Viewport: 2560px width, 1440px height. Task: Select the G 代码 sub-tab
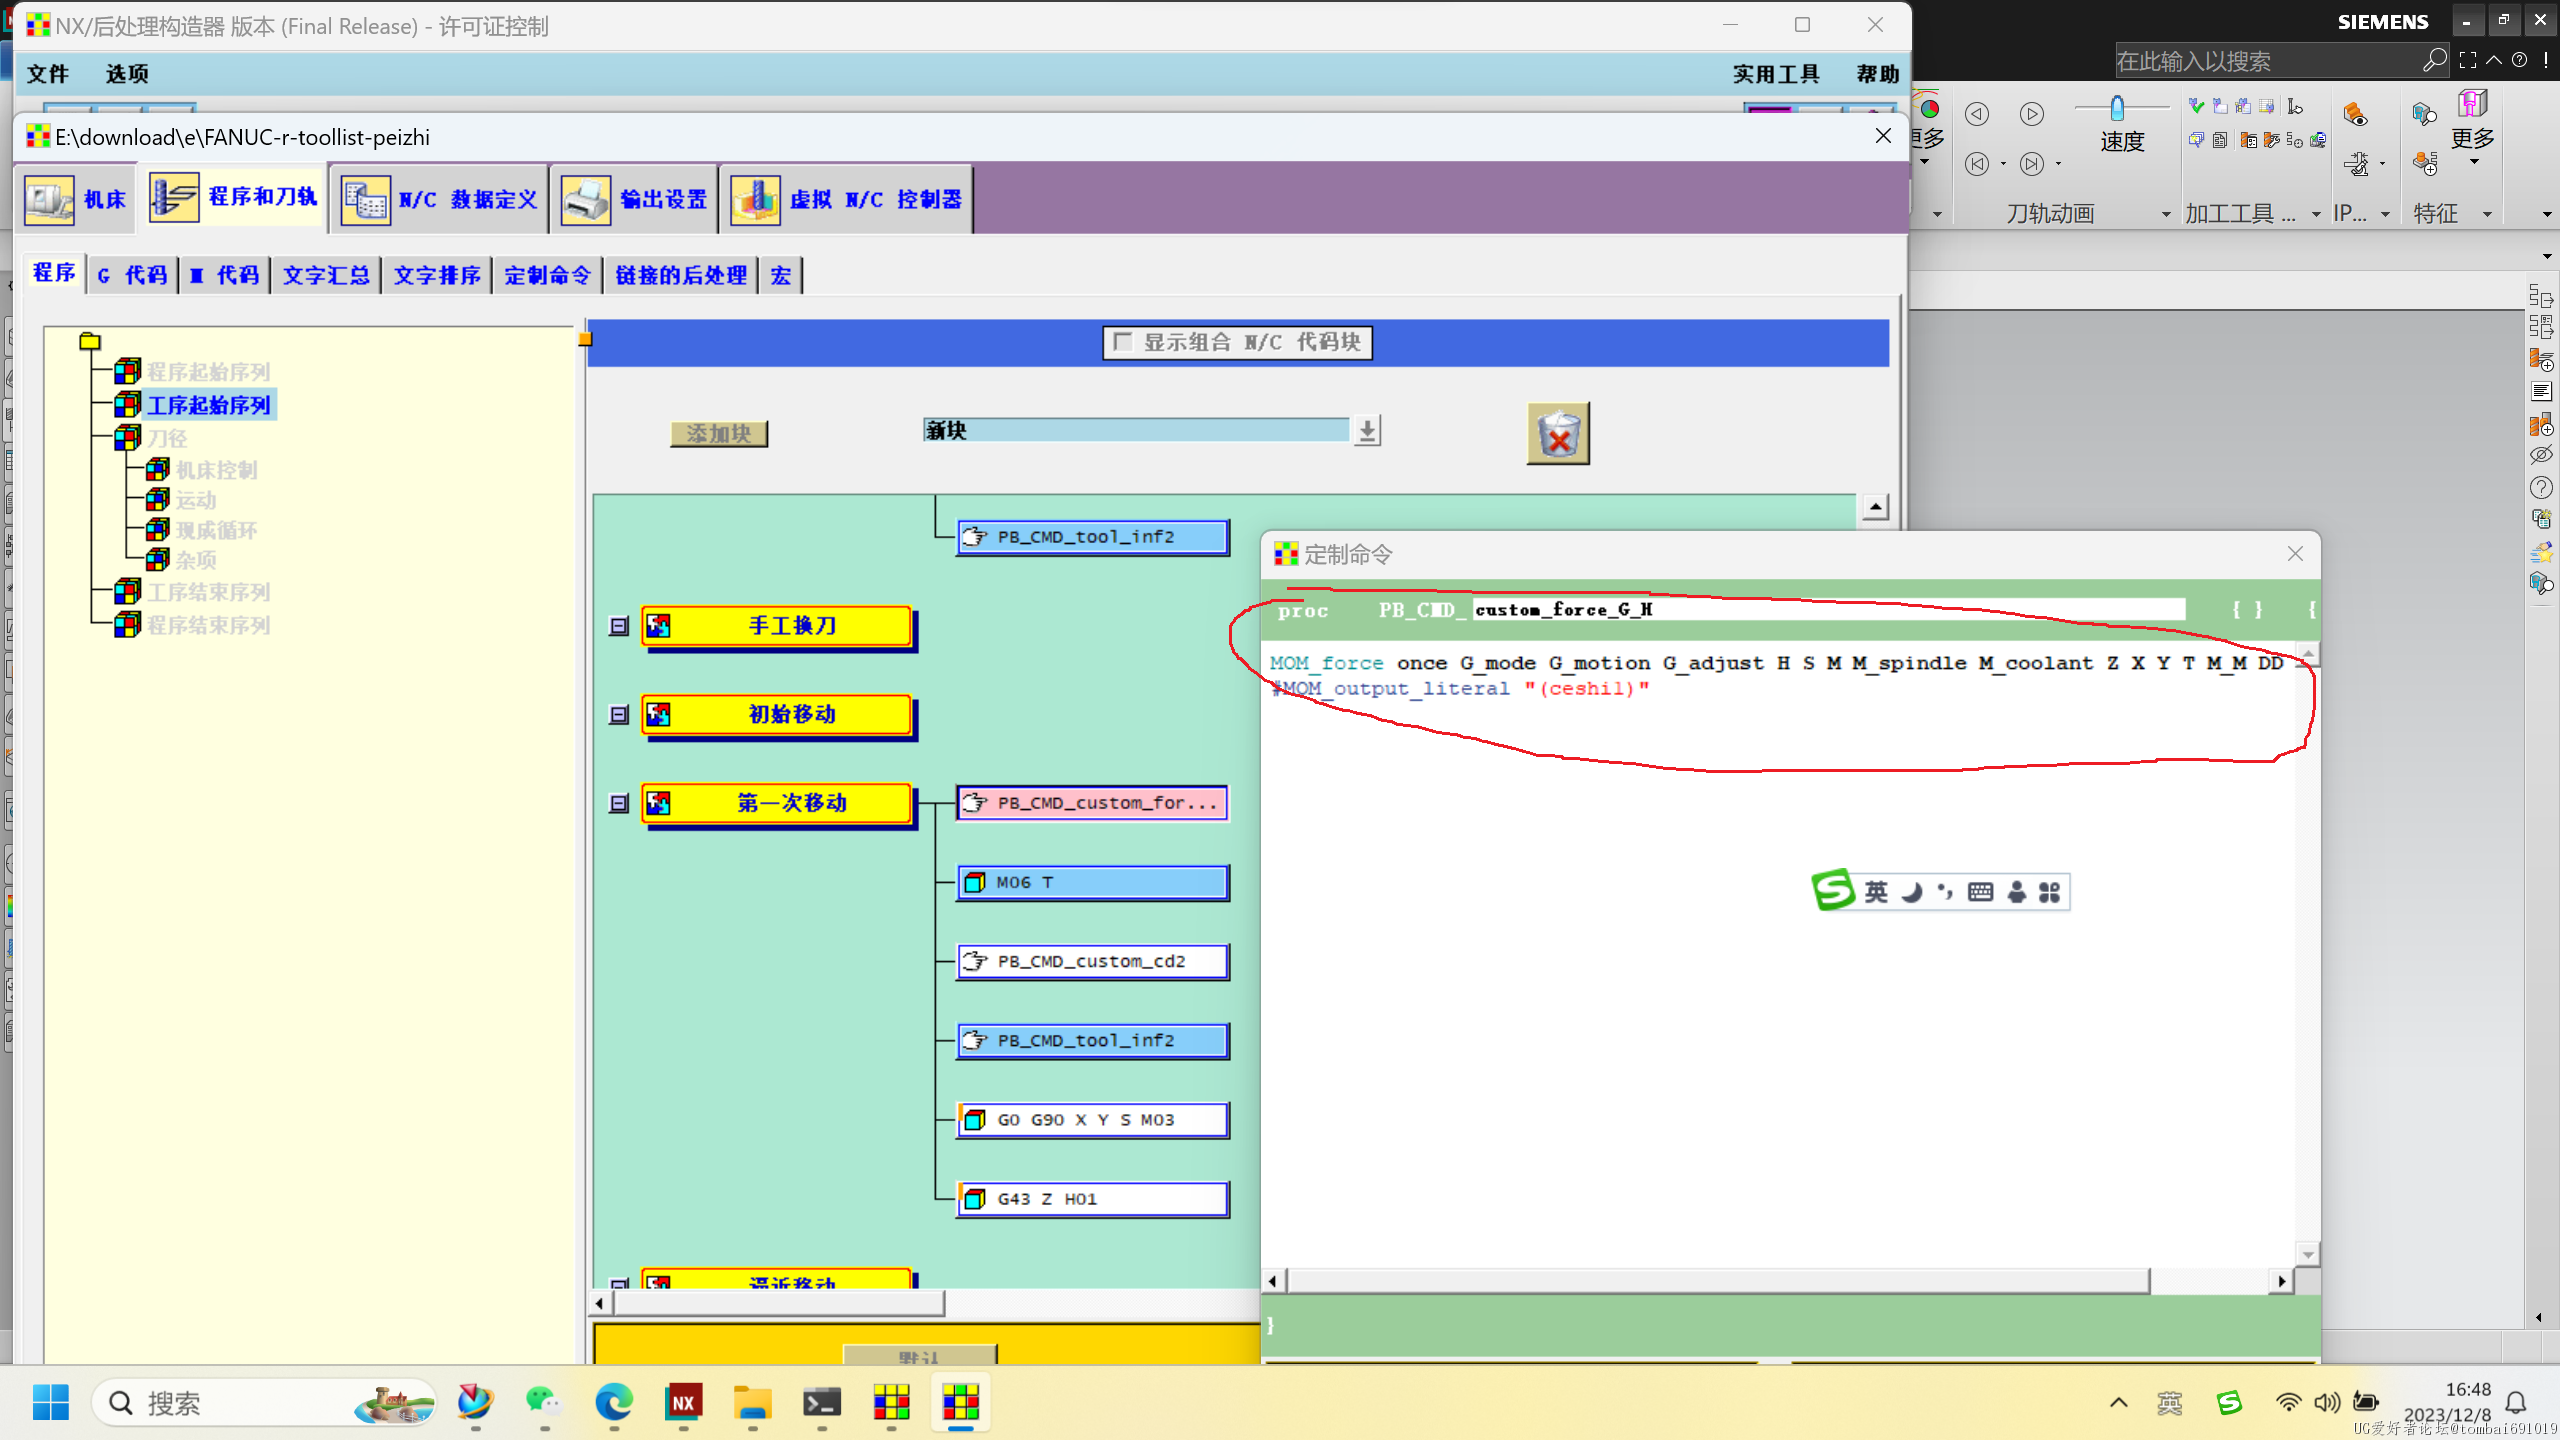point(132,275)
